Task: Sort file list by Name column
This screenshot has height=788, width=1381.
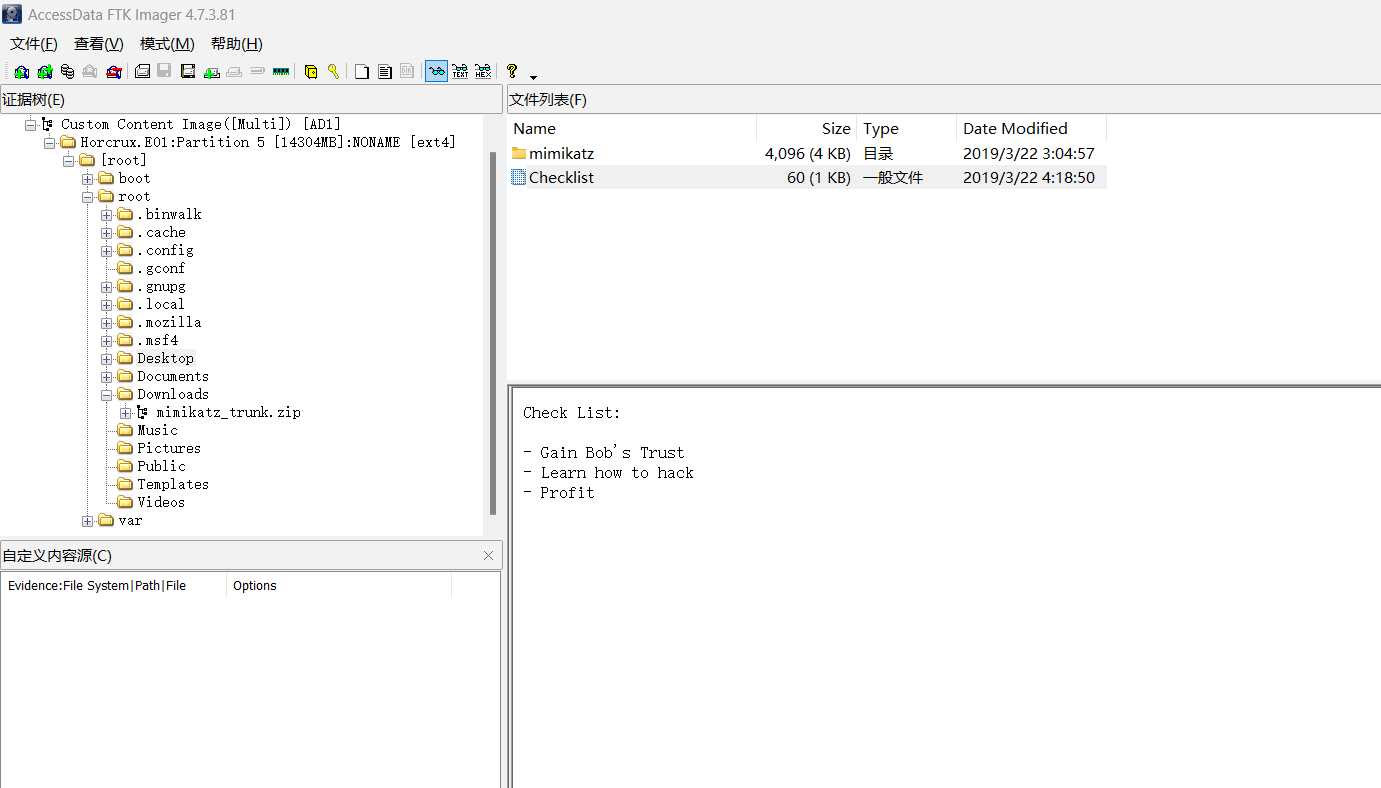Action: point(632,128)
